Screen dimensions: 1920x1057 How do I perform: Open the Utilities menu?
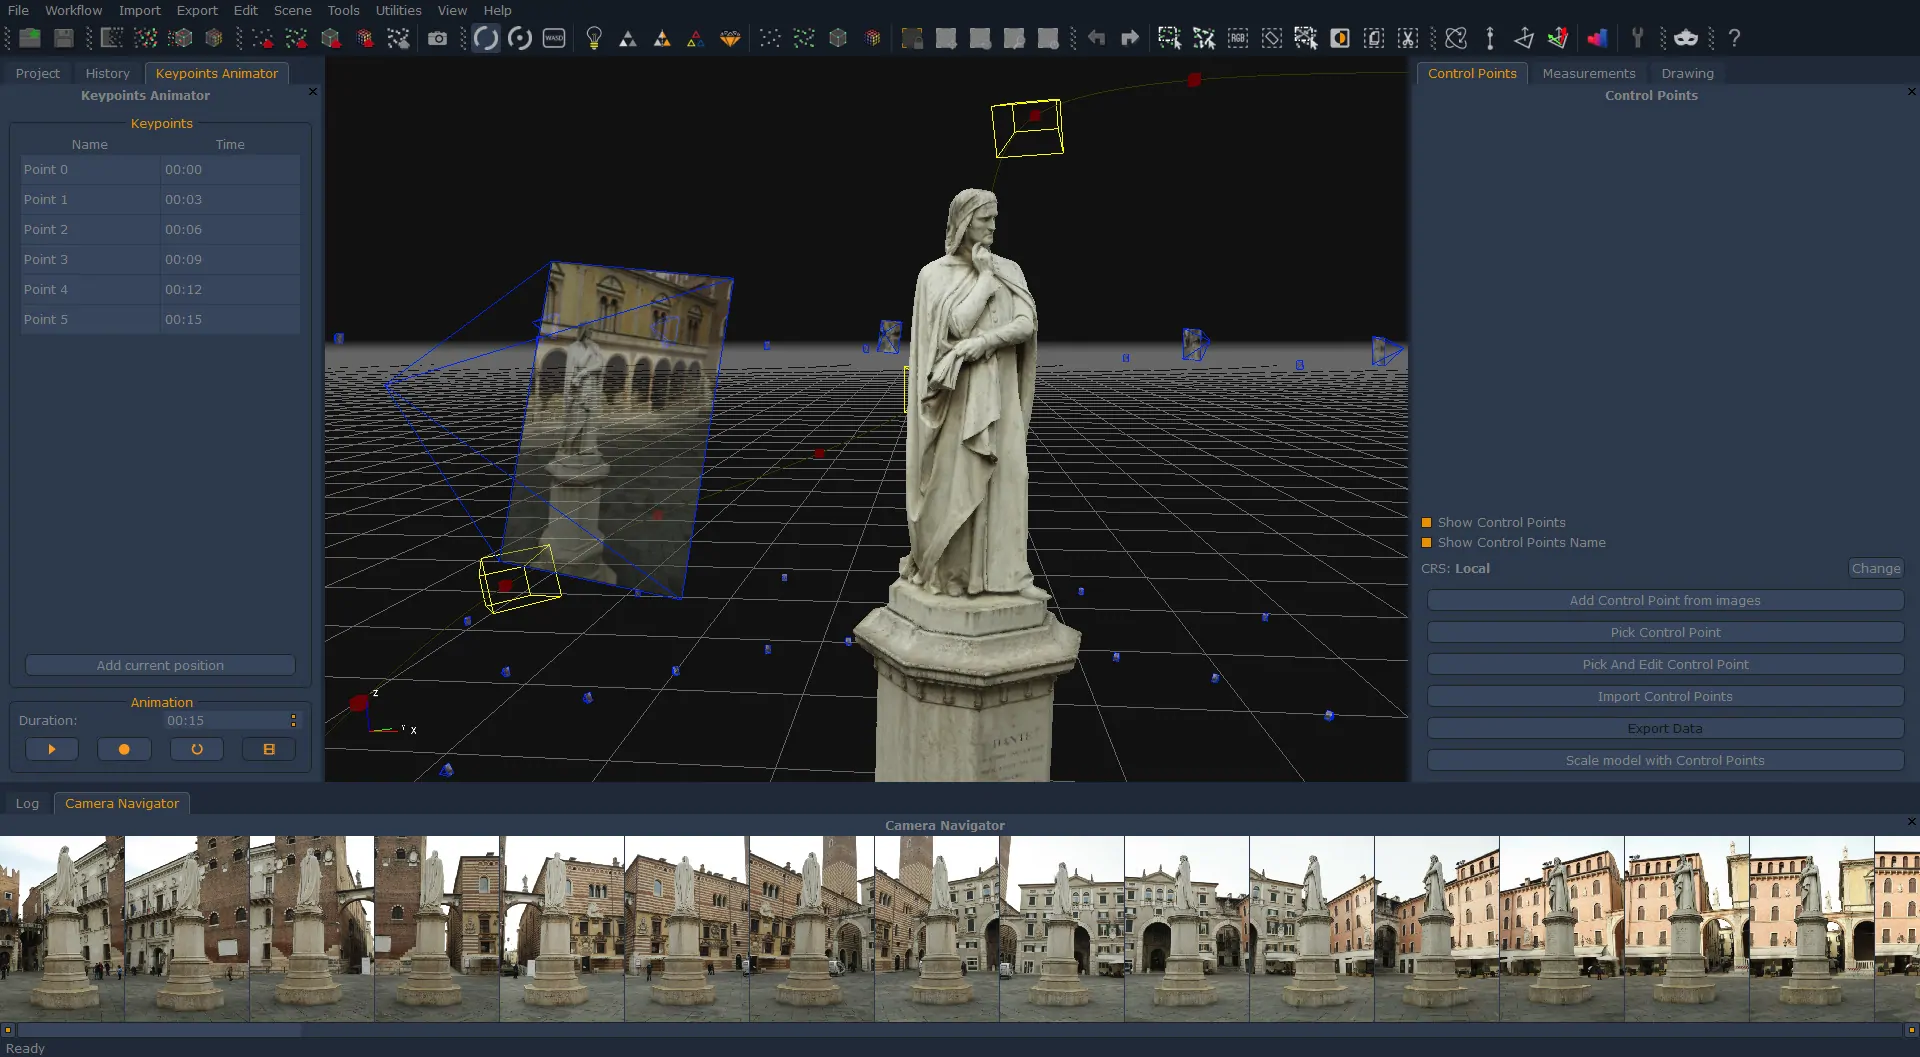click(x=398, y=10)
